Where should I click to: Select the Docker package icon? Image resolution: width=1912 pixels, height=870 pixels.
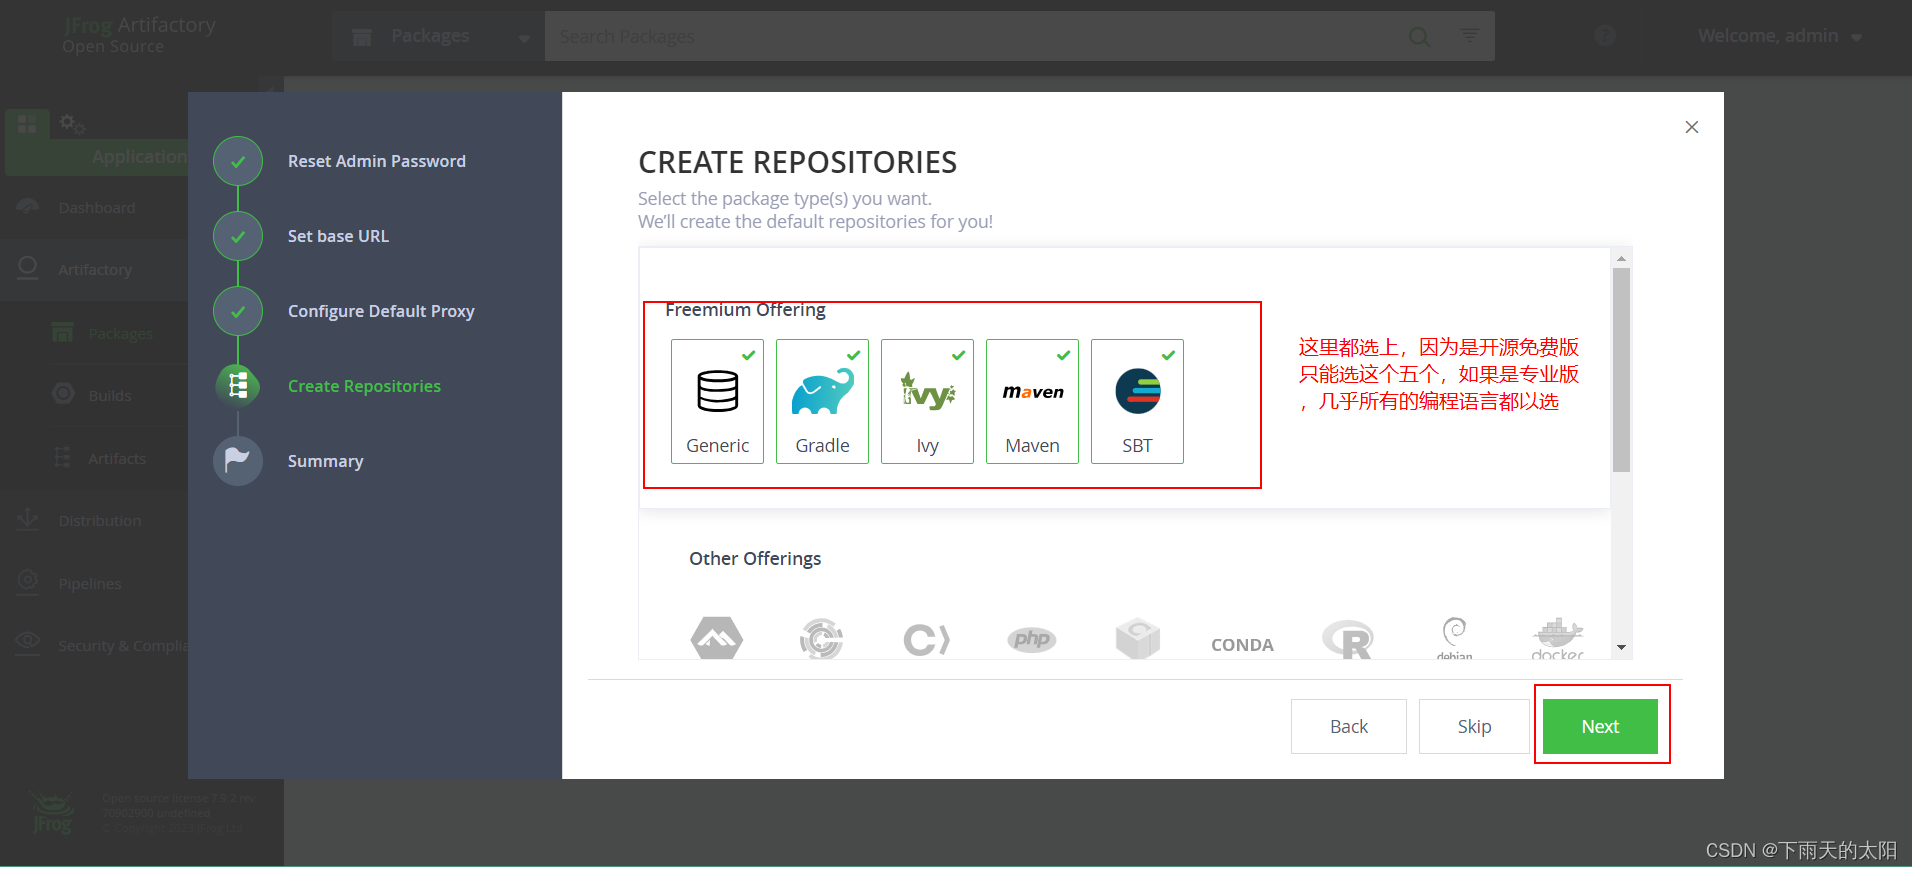1558,639
